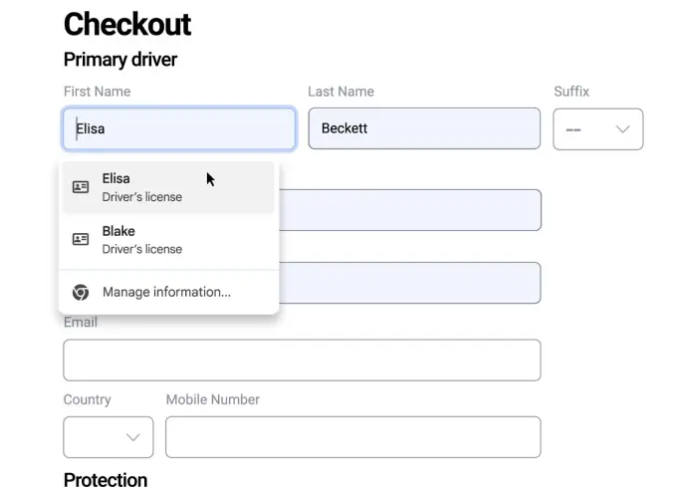
Task: Click the First Name label
Action: 97,91
